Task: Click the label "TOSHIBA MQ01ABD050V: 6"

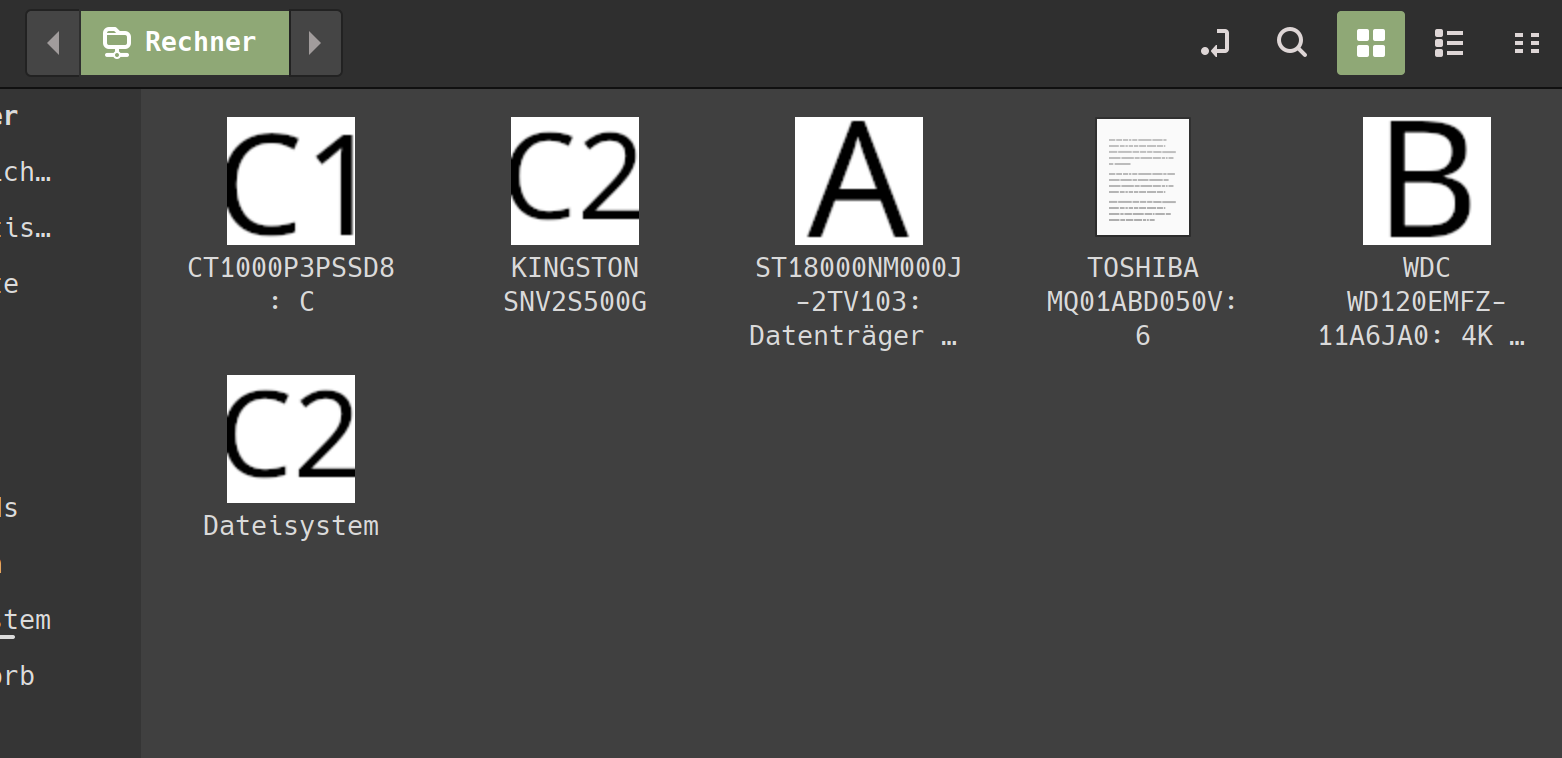Action: click(1143, 302)
